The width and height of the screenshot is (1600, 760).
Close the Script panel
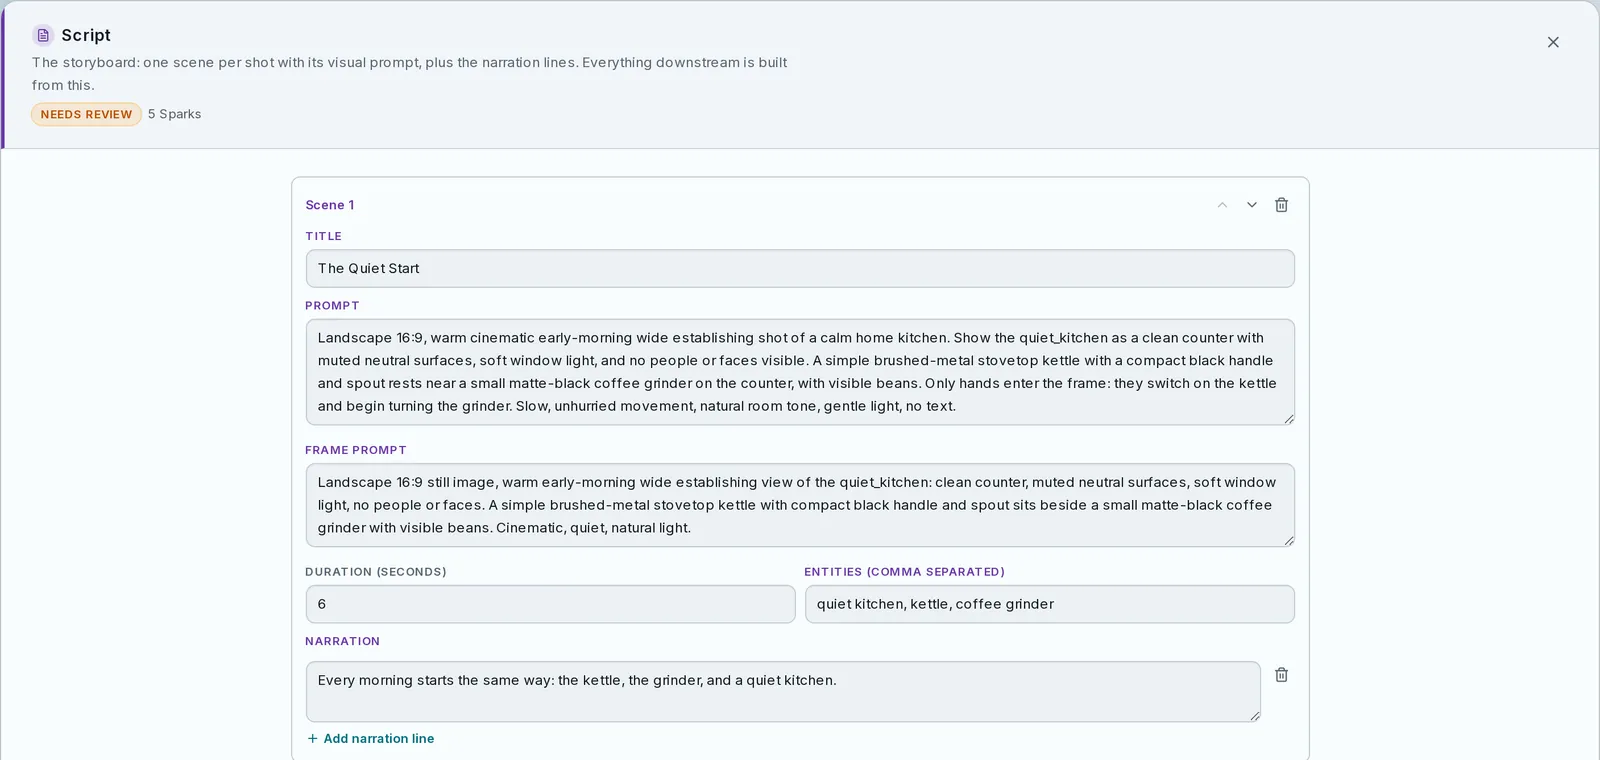point(1553,42)
